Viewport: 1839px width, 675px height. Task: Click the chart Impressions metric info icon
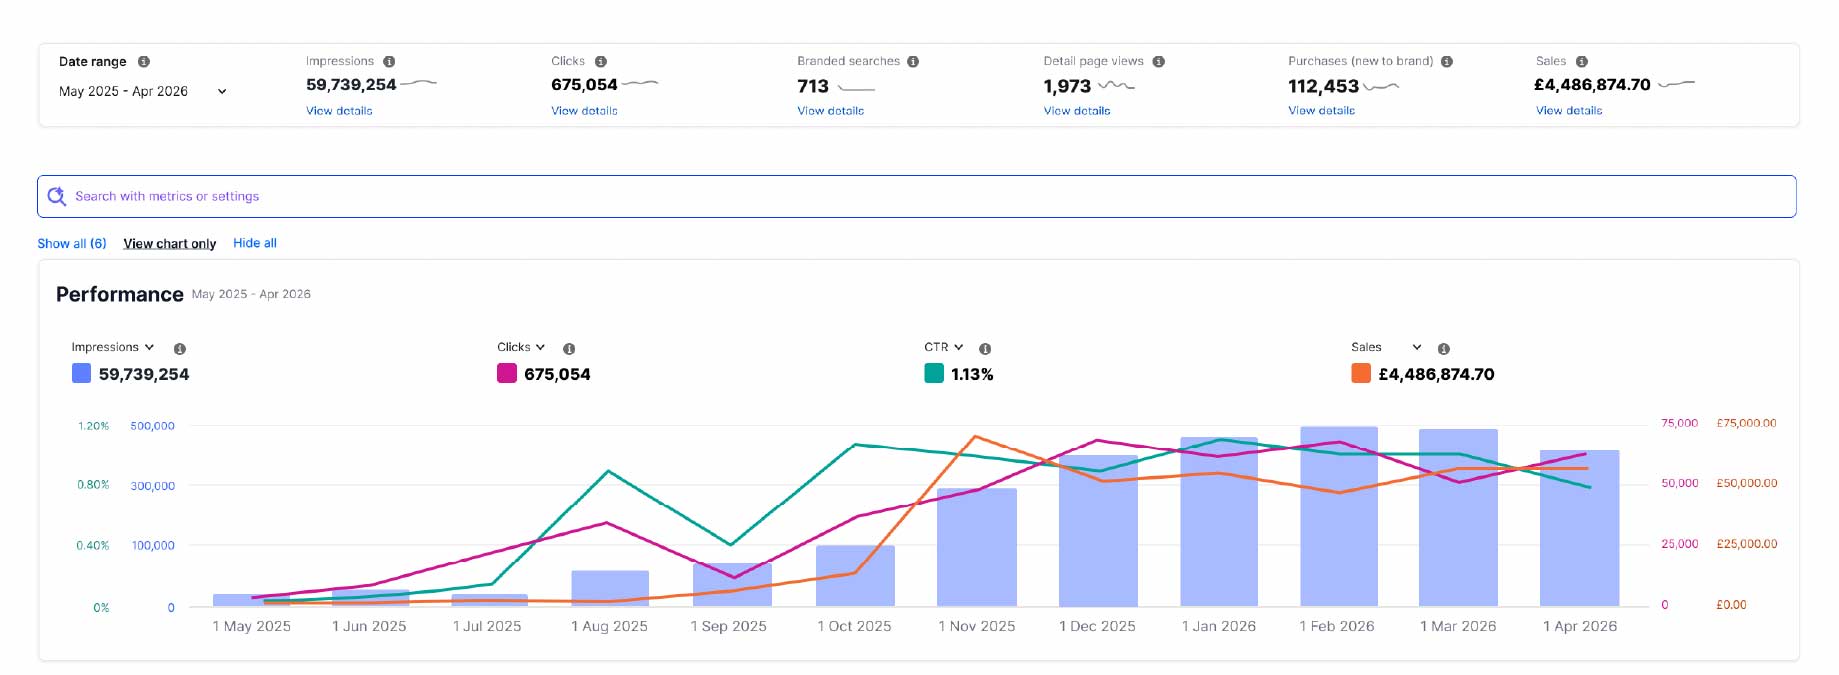click(180, 349)
